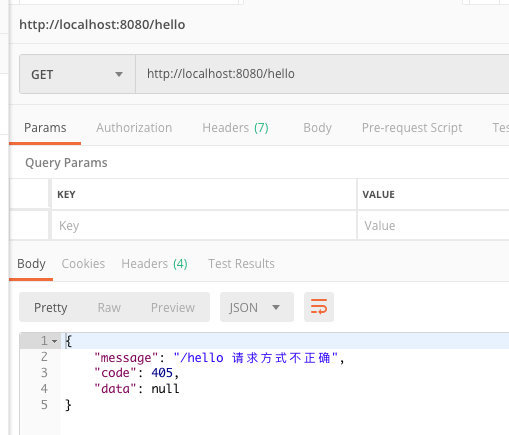The width and height of the screenshot is (509, 435).
Task: Open the JSON format dropdown
Action: tap(257, 307)
